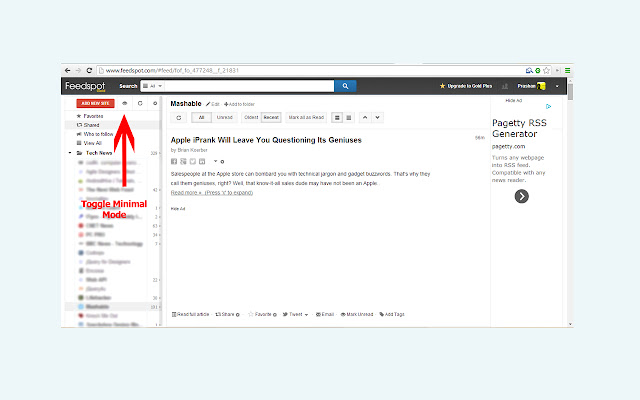This screenshot has width=640, height=400.
Task: Open the green Chrome menu icon
Action: [x=567, y=71]
